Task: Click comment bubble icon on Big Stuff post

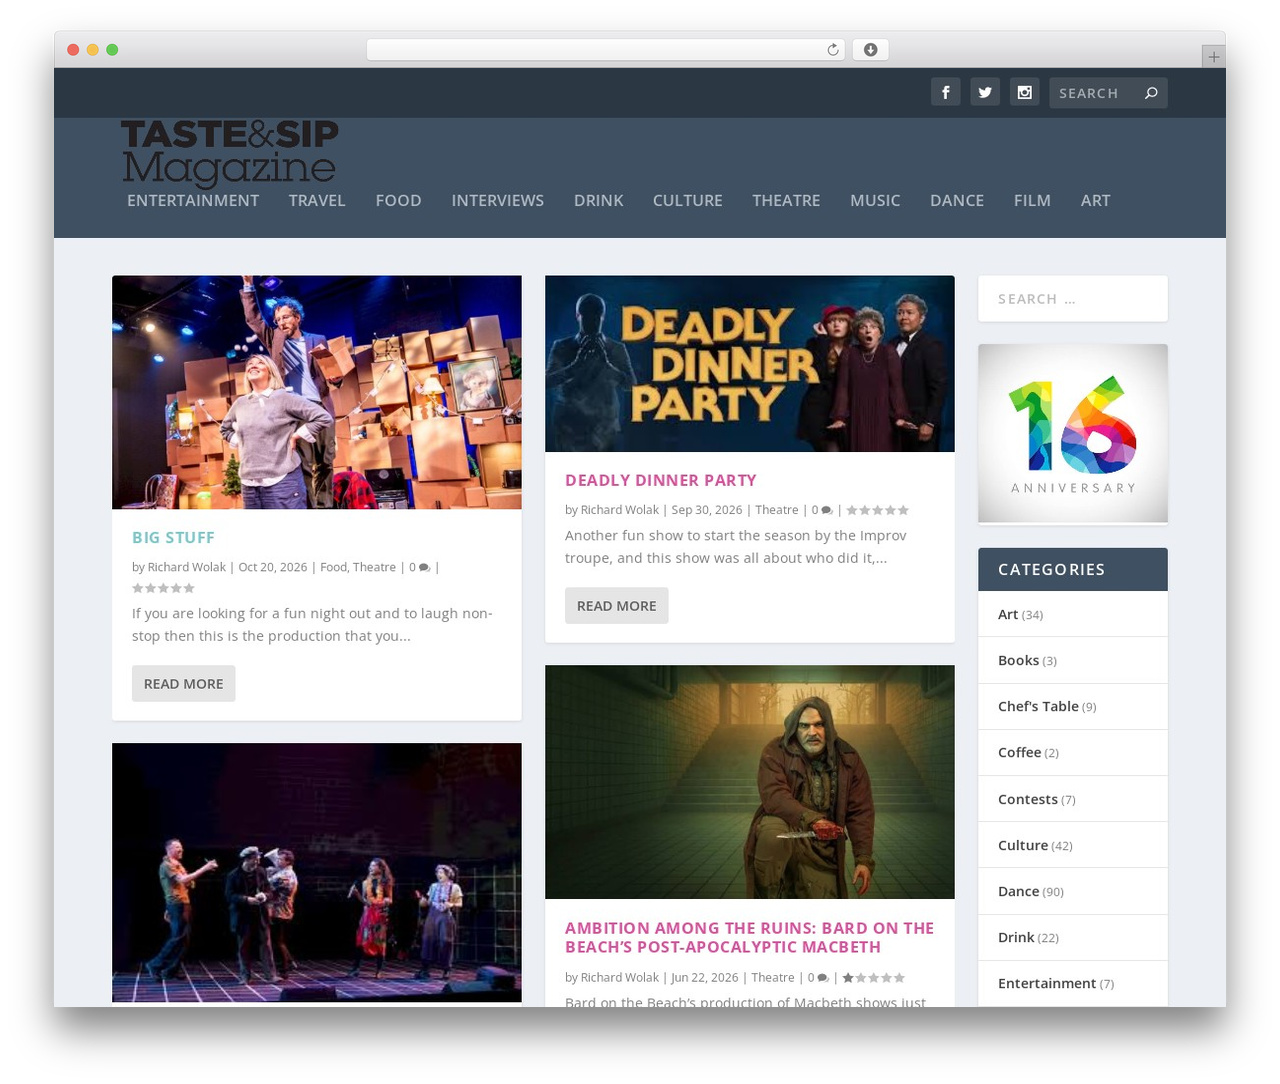Action: (424, 567)
